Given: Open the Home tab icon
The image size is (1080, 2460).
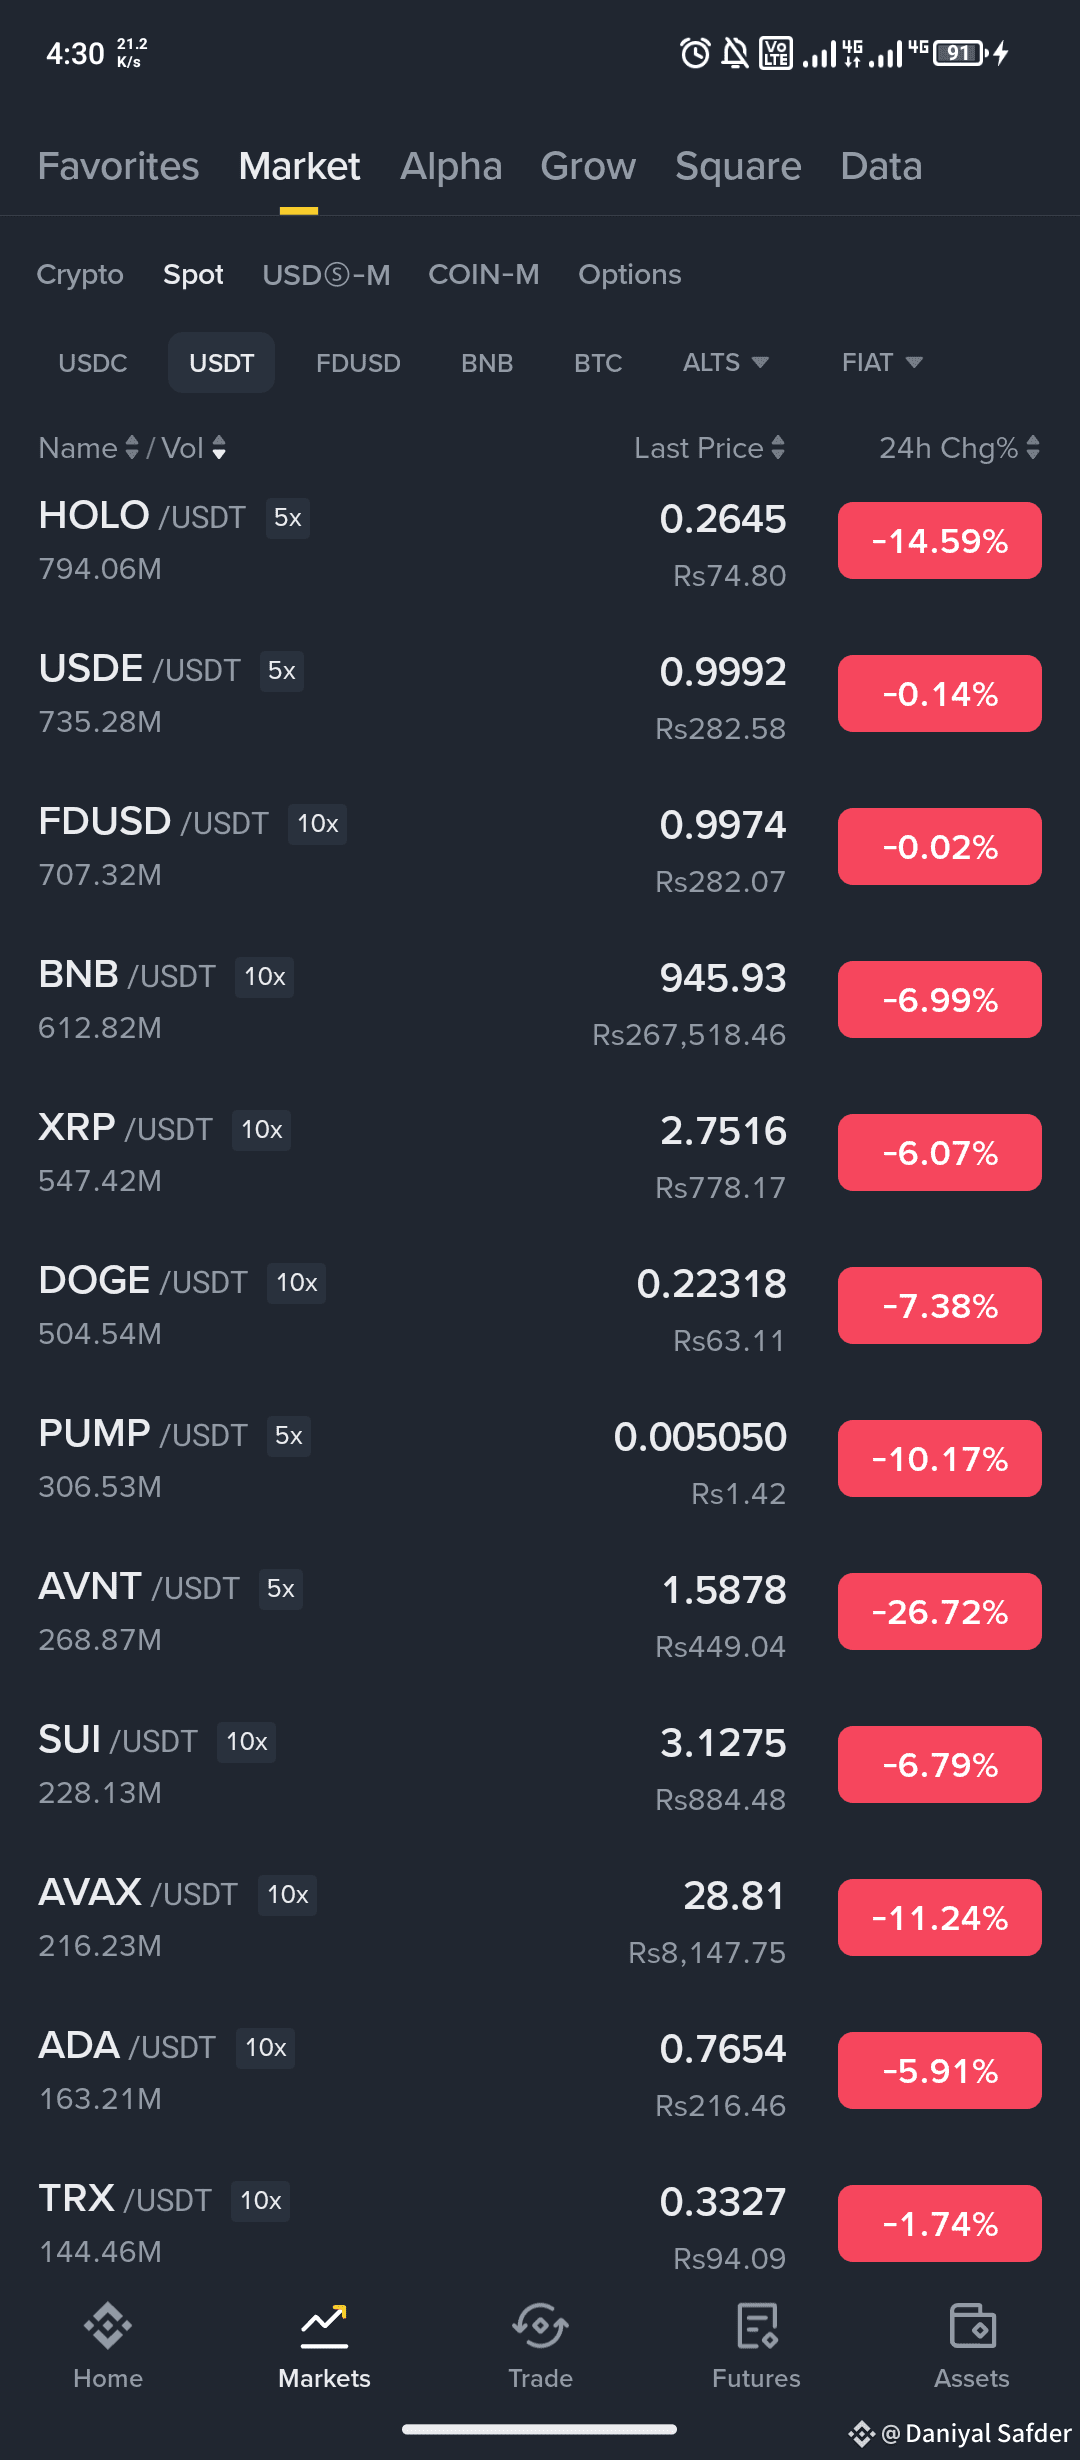Looking at the screenshot, I should click(x=108, y=2325).
